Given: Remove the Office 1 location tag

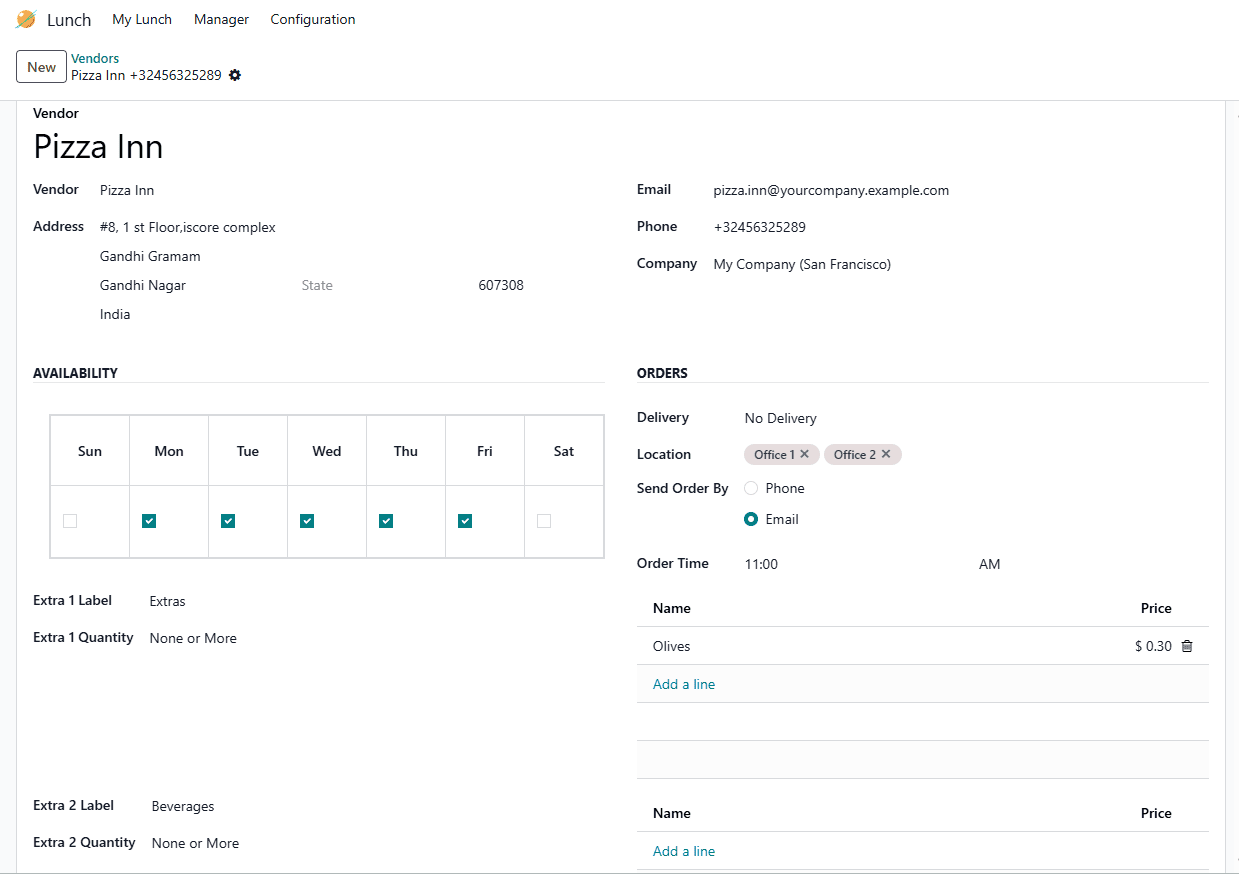Looking at the screenshot, I should click(x=804, y=454).
